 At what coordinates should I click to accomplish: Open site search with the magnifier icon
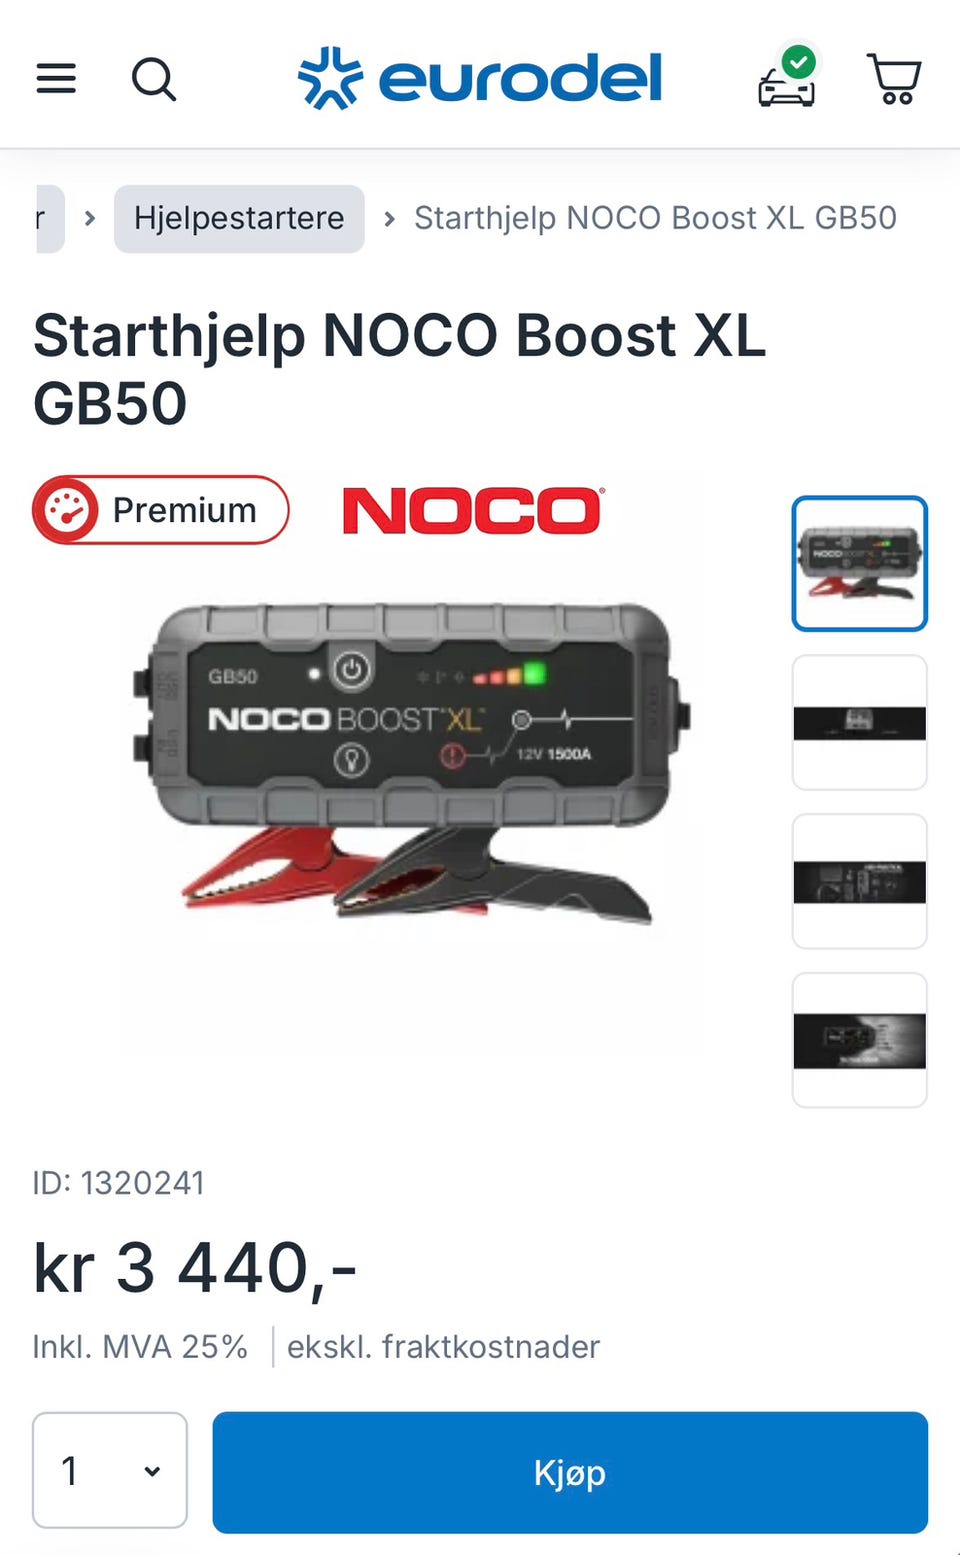(x=154, y=79)
